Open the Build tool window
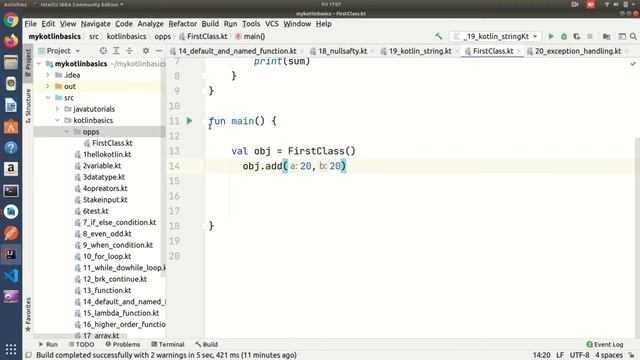 pyautogui.click(x=207, y=344)
